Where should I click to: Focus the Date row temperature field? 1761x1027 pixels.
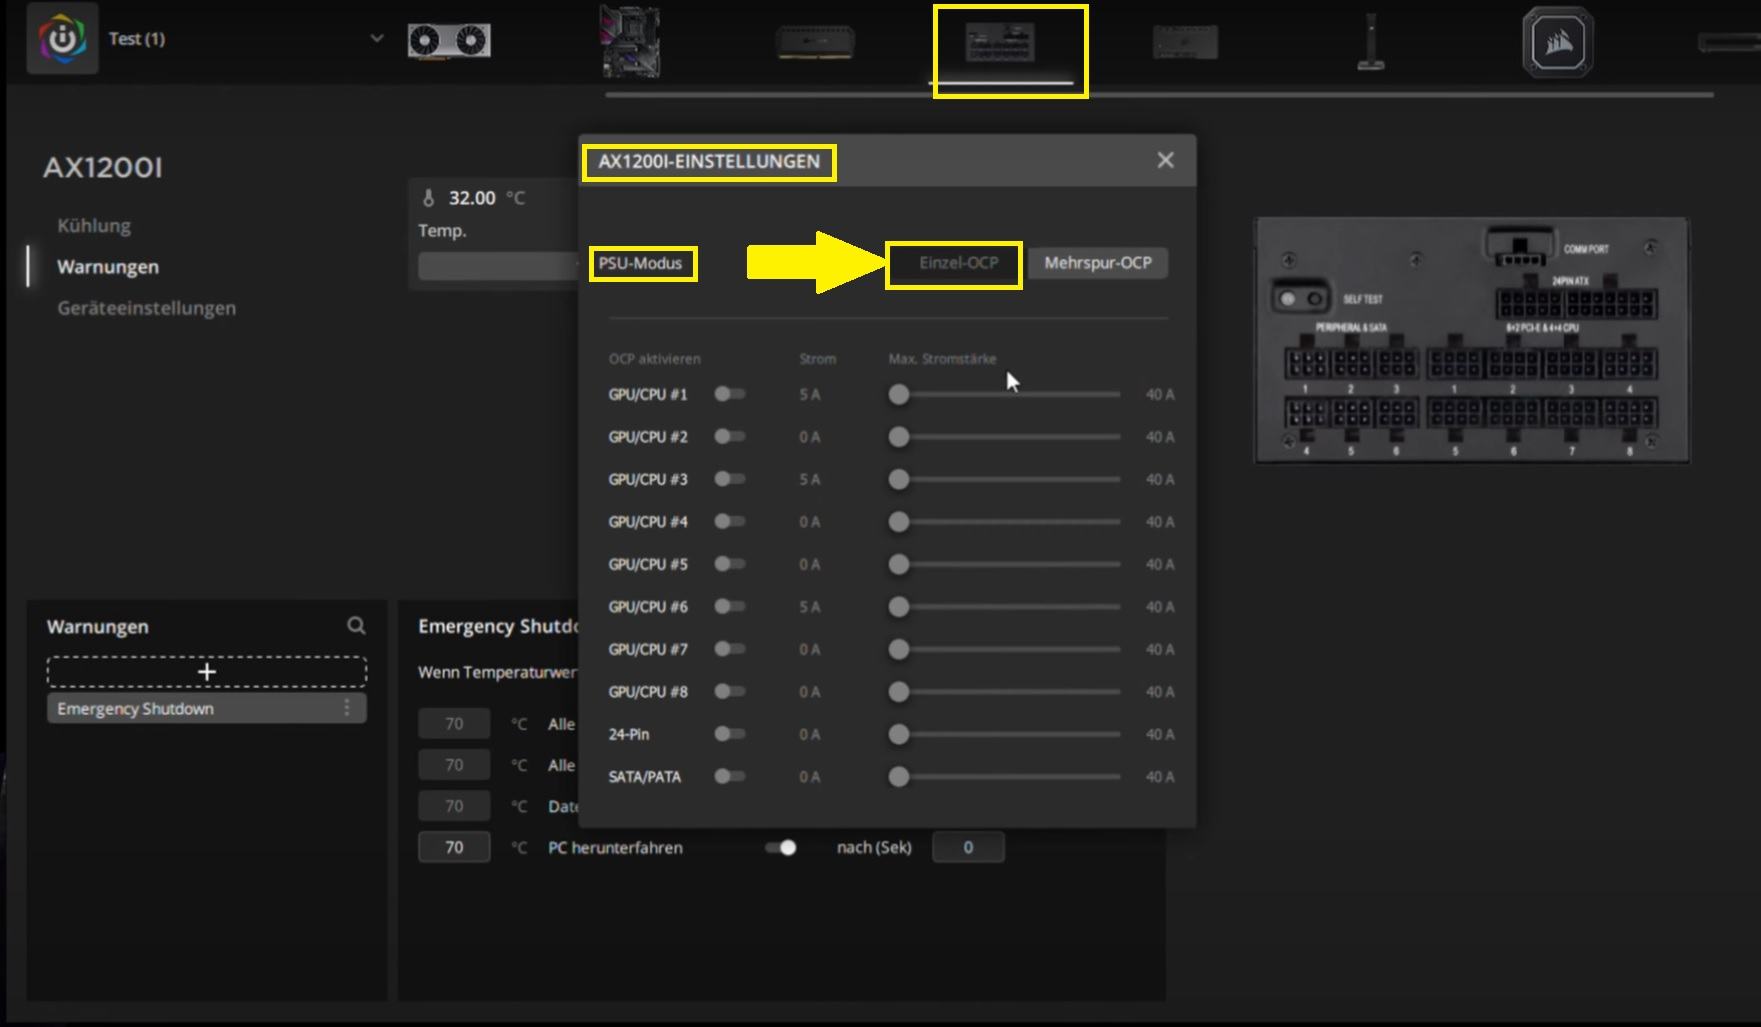(454, 806)
